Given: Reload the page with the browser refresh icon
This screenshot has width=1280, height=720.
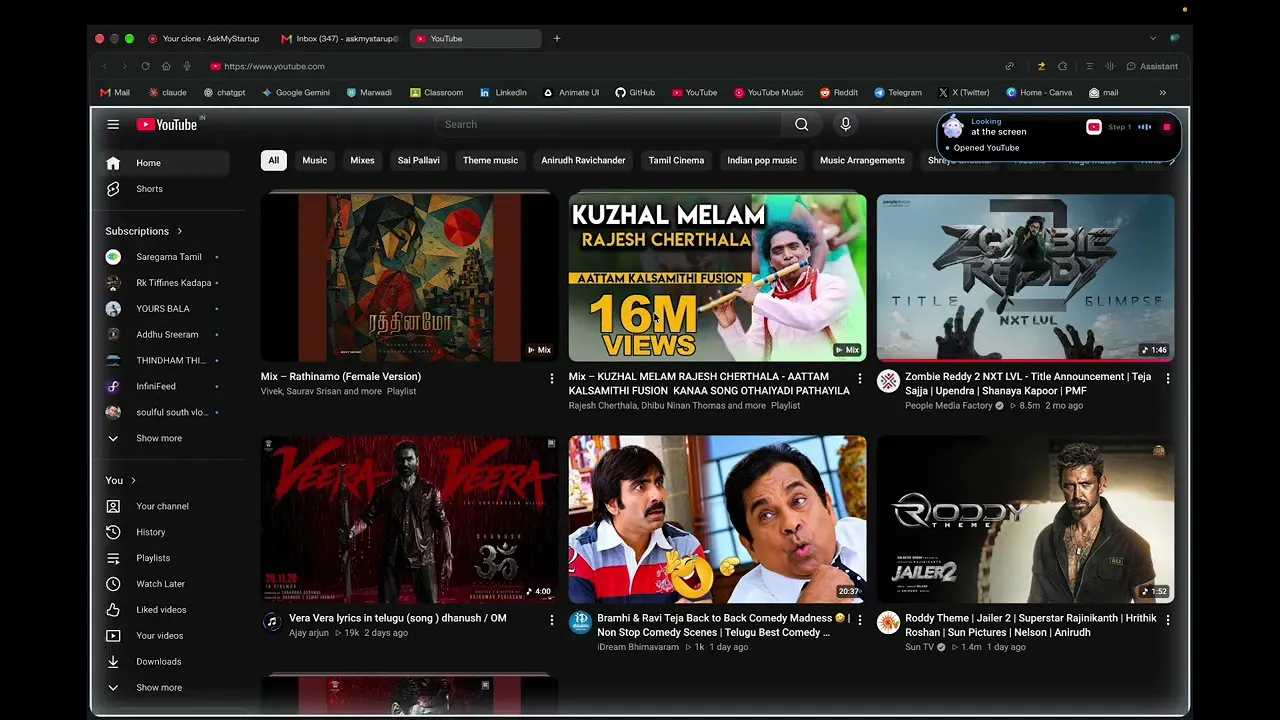Looking at the screenshot, I should tap(145, 66).
